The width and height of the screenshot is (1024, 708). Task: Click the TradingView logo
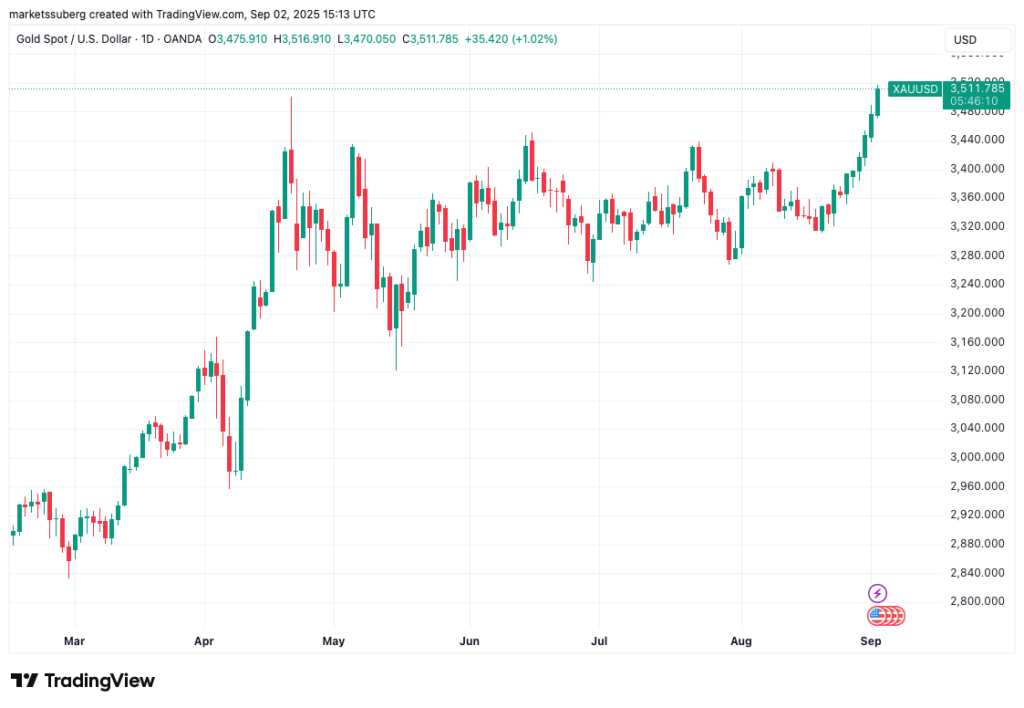(x=83, y=680)
